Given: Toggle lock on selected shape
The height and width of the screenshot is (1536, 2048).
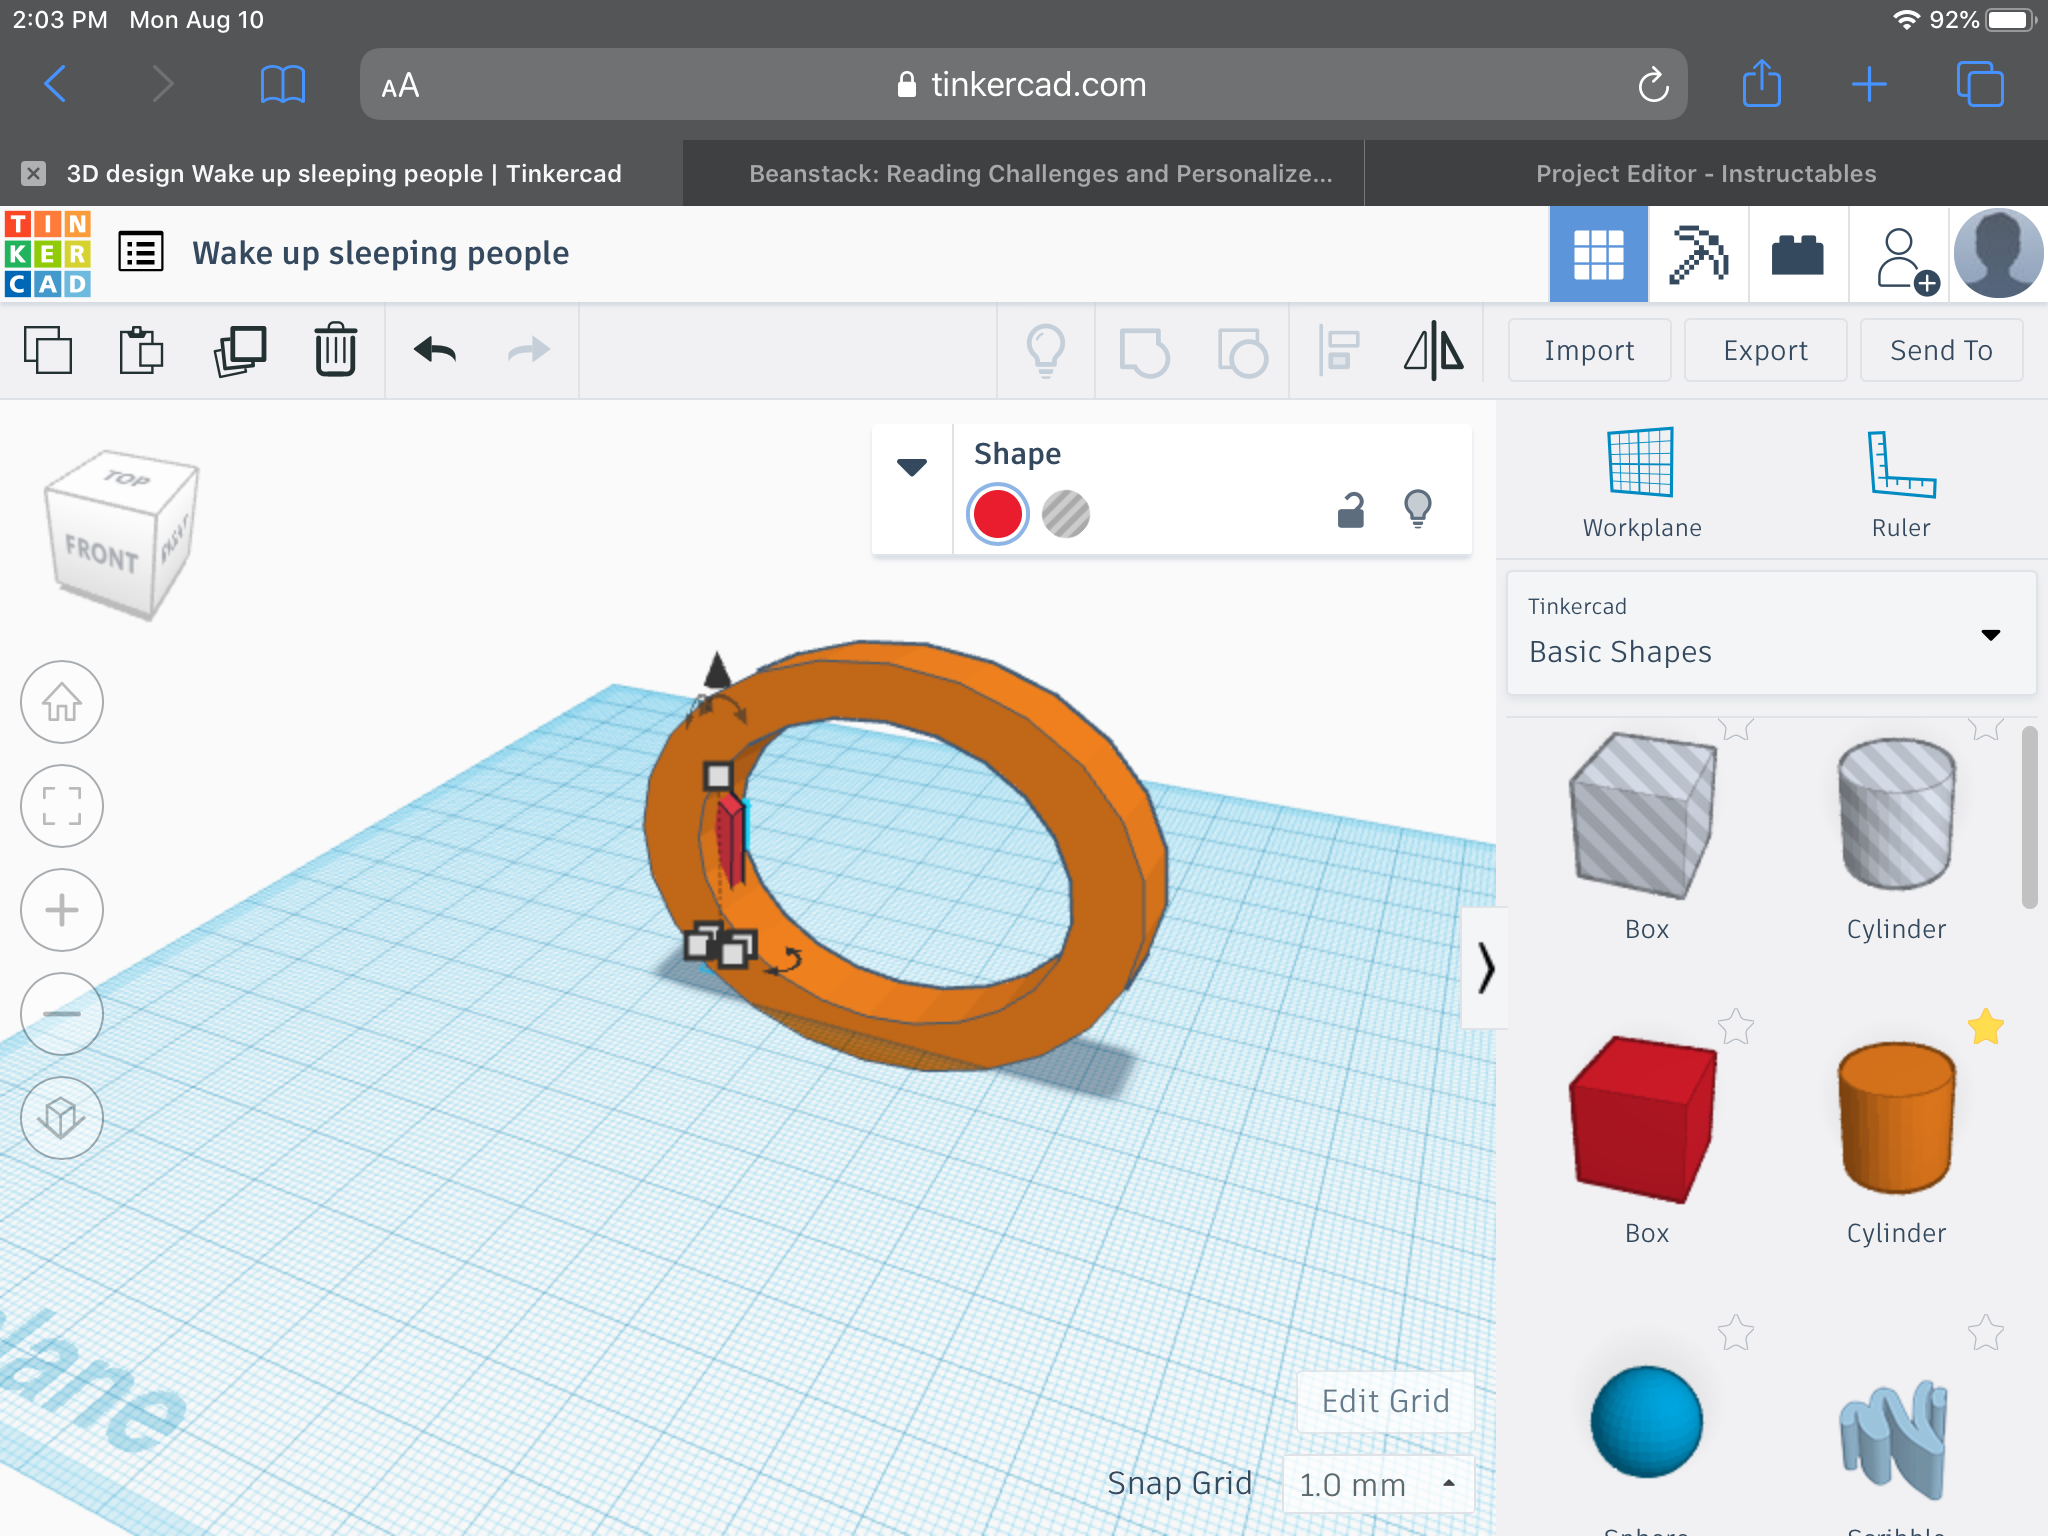Looking at the screenshot, I should pyautogui.click(x=1351, y=511).
